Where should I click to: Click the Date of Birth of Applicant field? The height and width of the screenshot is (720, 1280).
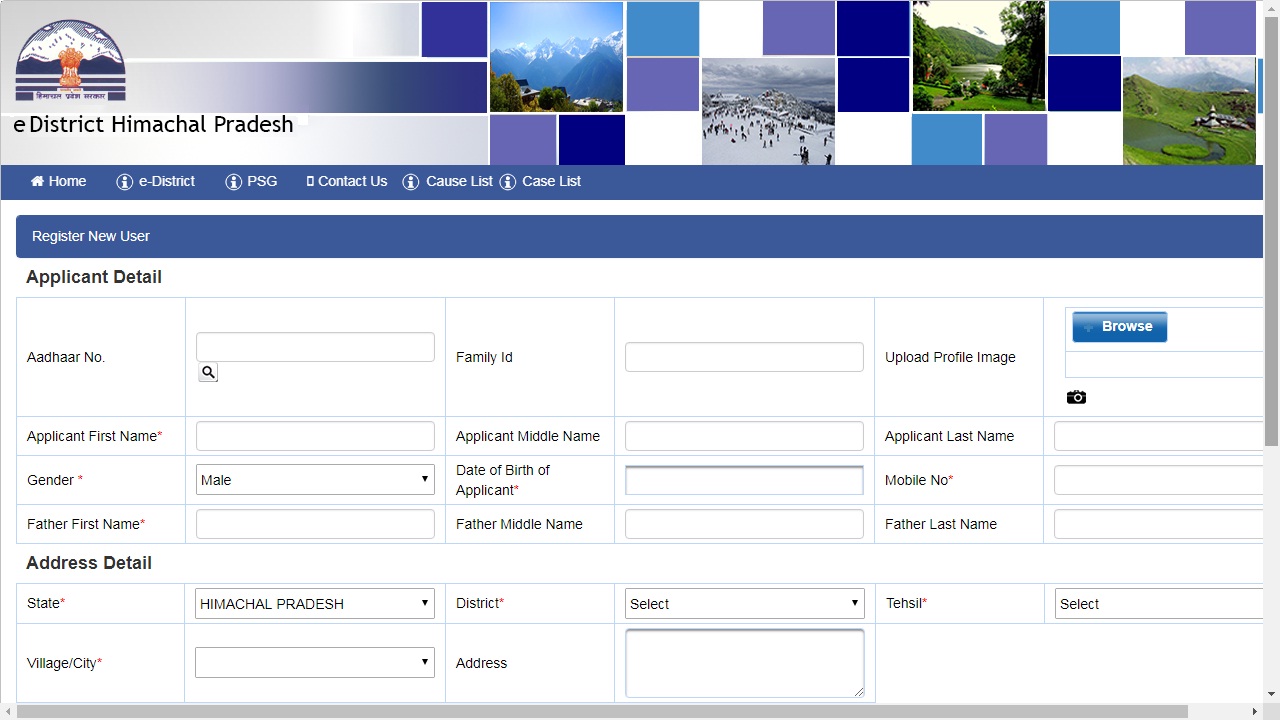coord(744,479)
